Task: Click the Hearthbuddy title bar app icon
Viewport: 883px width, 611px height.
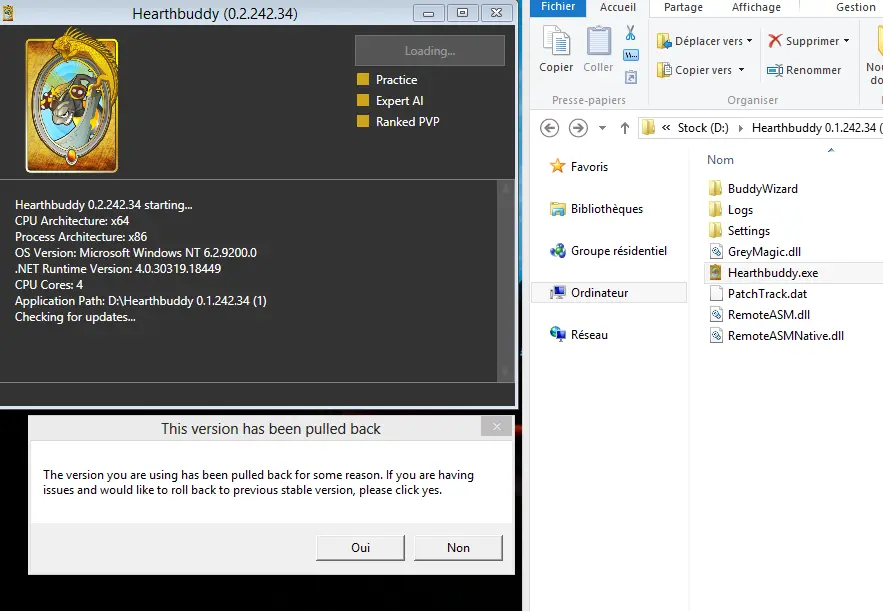Action: point(8,13)
